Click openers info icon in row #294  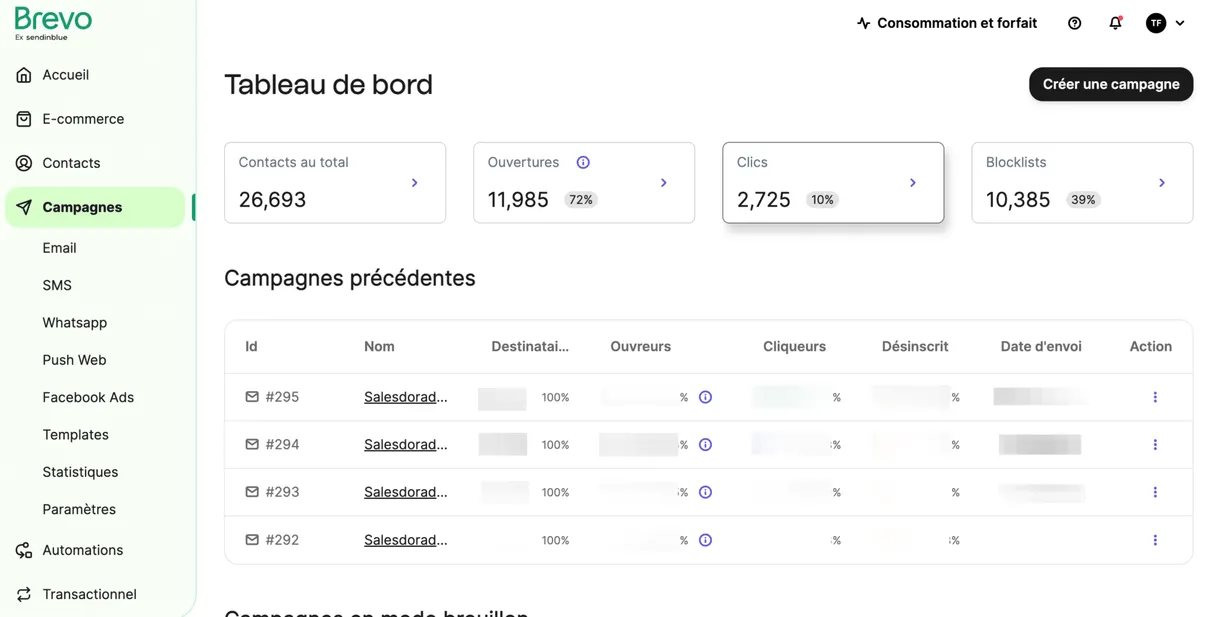click(705, 444)
